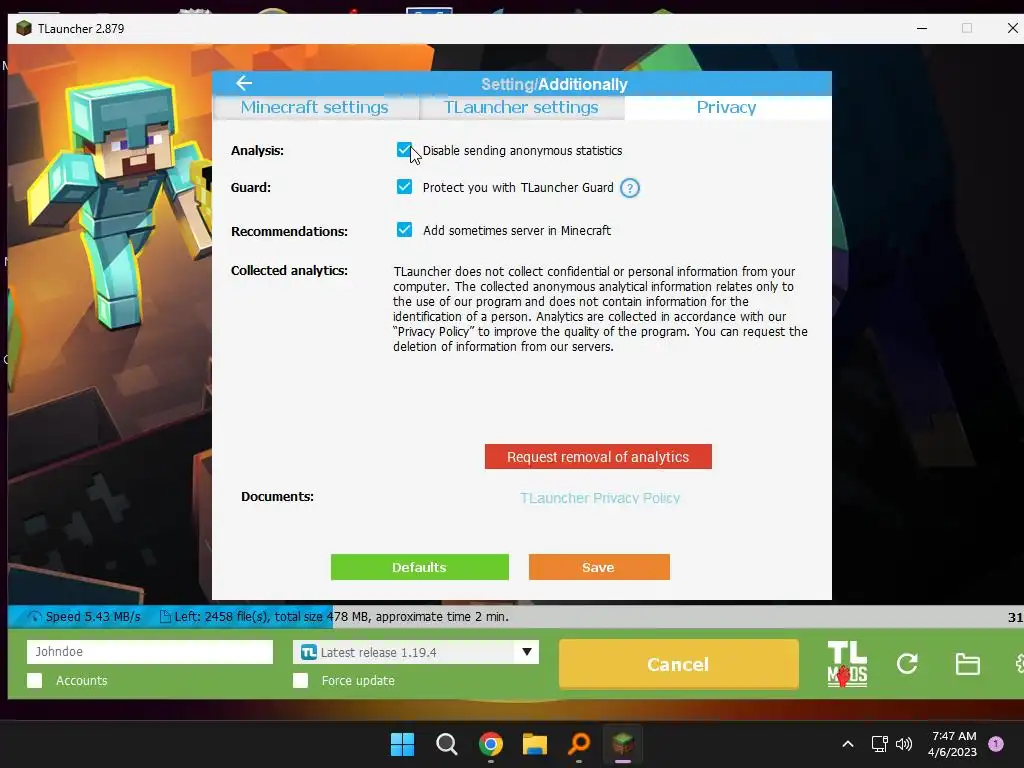1024x768 pixels.
Task: Expand the version dropdown arrow
Action: click(x=527, y=652)
